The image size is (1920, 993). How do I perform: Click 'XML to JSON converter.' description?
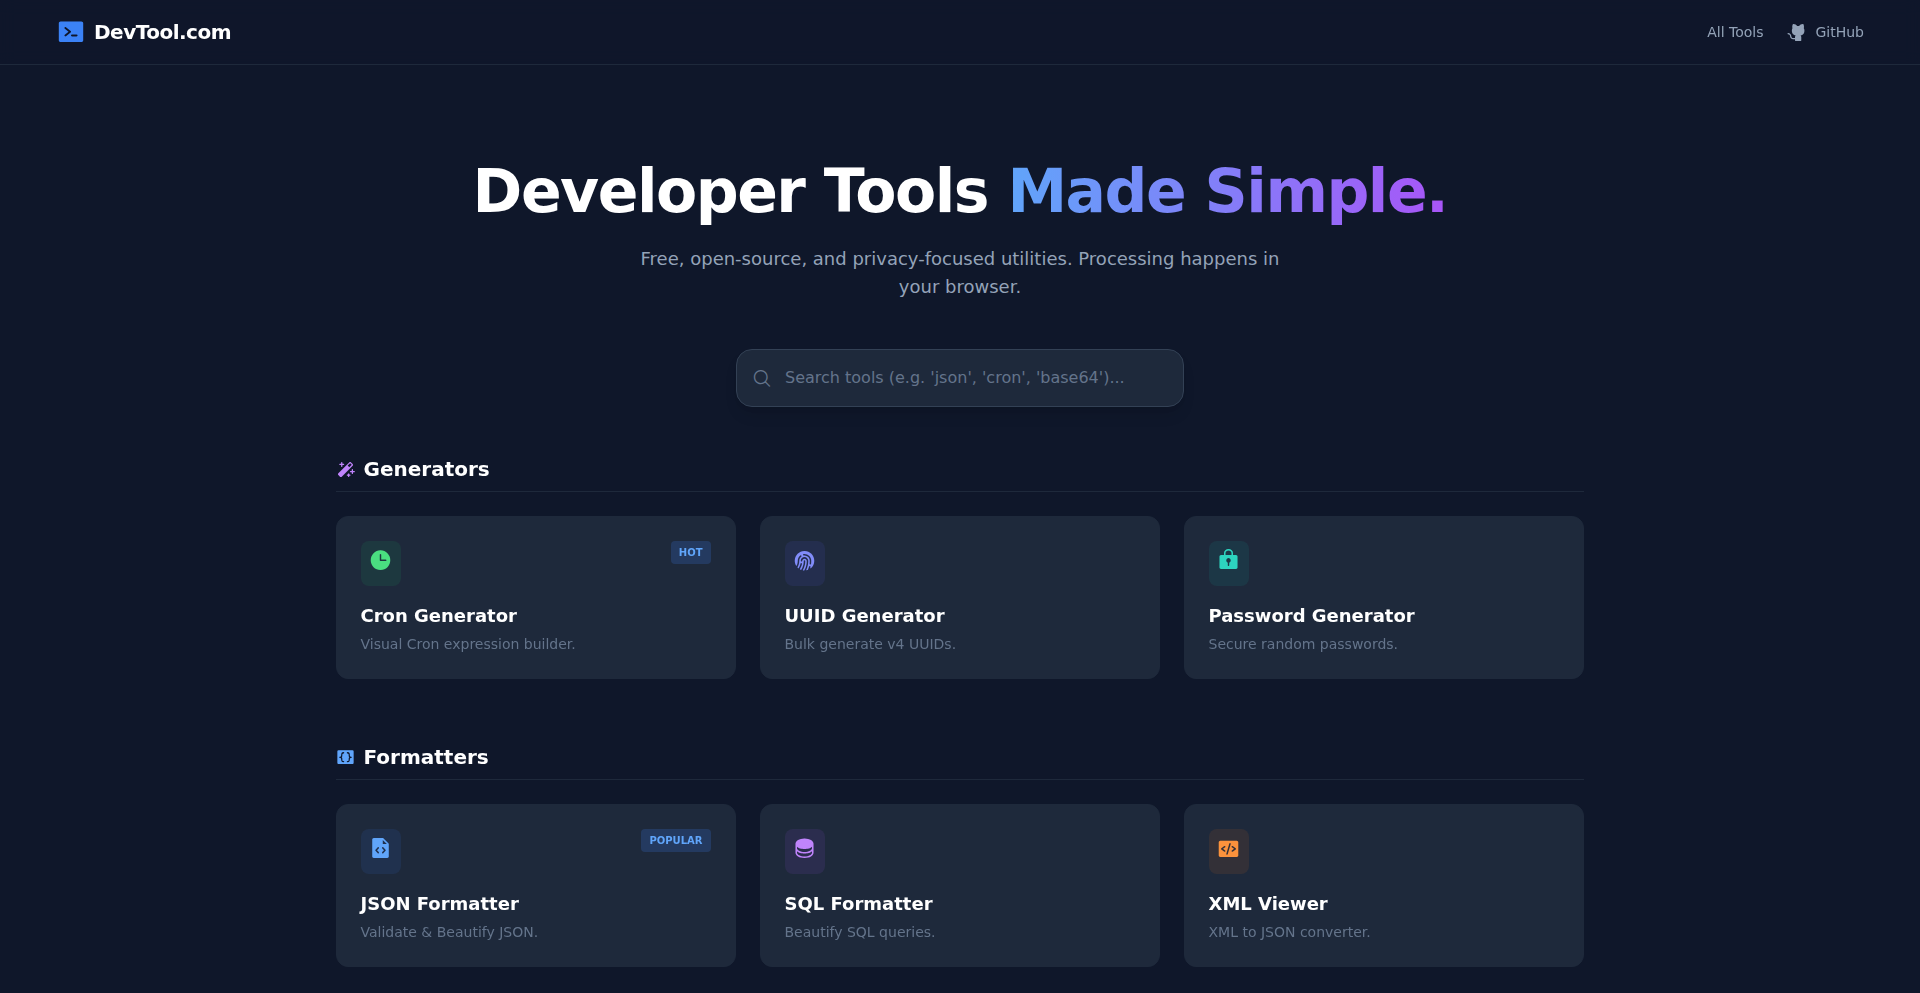[1290, 932]
